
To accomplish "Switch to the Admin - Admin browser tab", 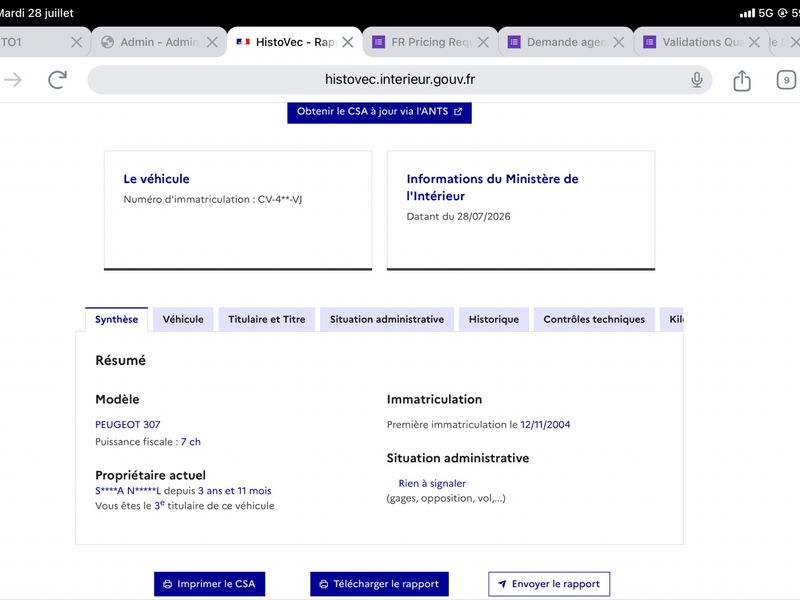I will [x=159, y=42].
